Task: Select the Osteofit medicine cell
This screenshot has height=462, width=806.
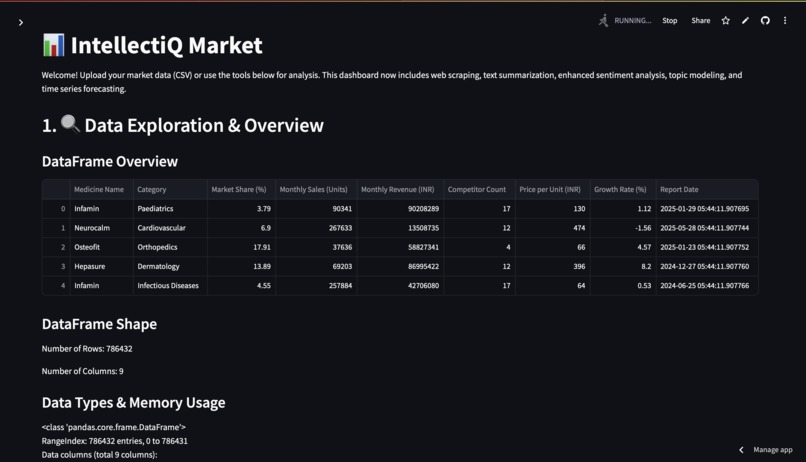Action: [x=101, y=247]
